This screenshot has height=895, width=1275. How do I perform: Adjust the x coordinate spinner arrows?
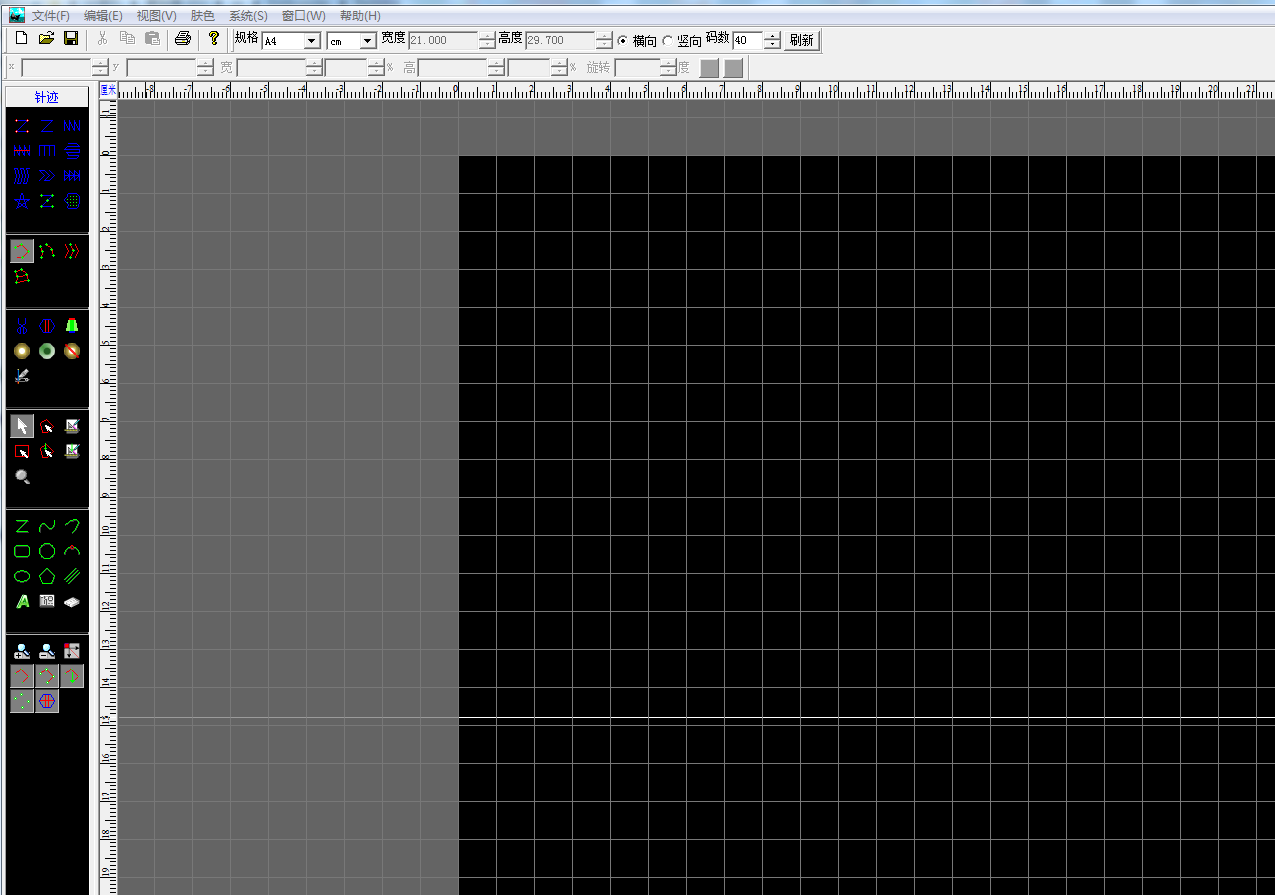(100, 68)
